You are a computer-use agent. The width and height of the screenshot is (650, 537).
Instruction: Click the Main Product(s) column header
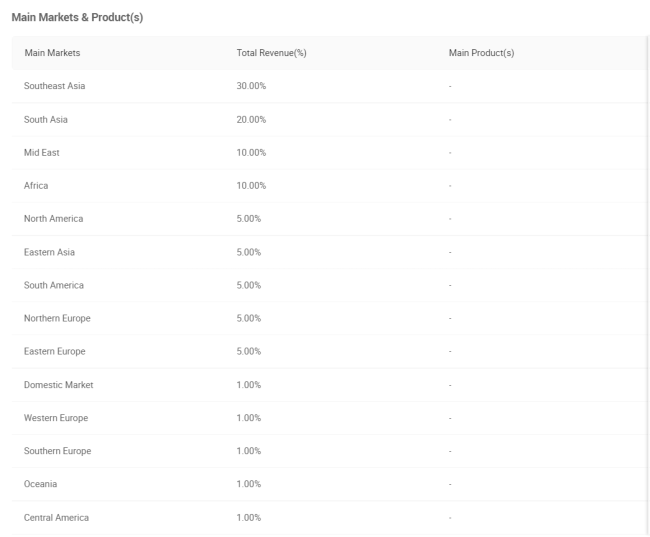coord(481,53)
